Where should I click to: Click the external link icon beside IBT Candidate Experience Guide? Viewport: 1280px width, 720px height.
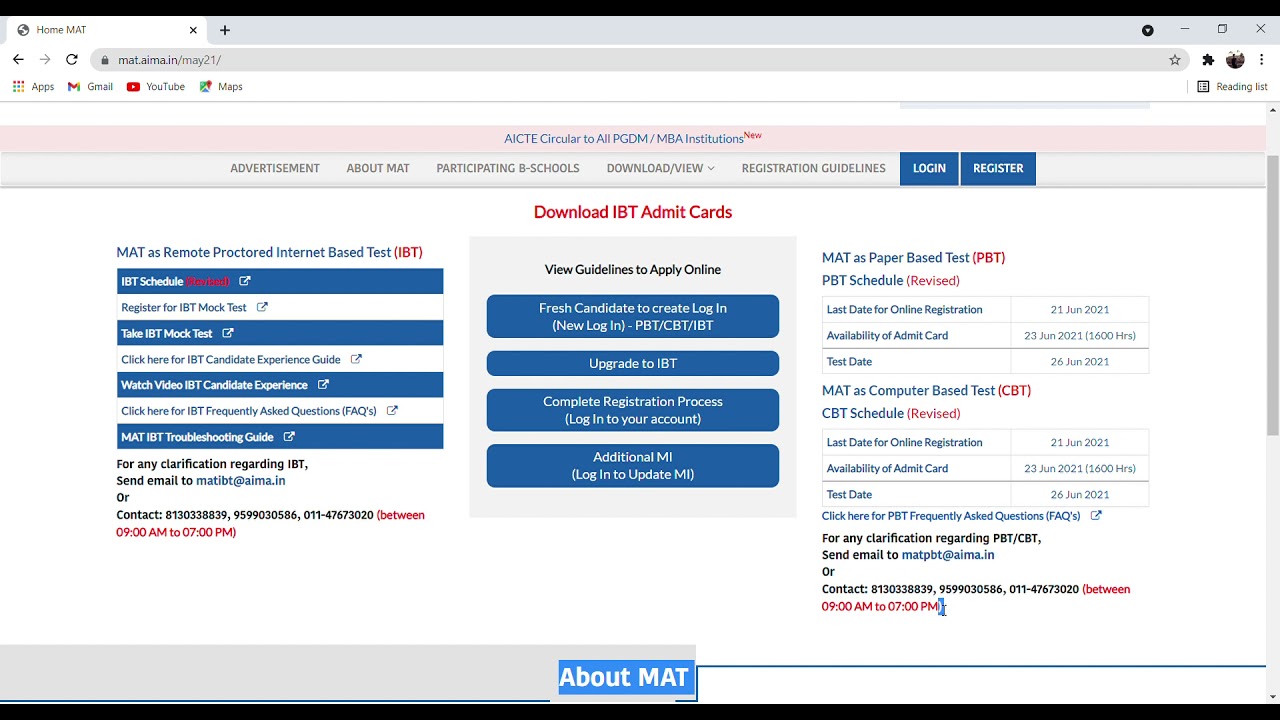pos(356,359)
